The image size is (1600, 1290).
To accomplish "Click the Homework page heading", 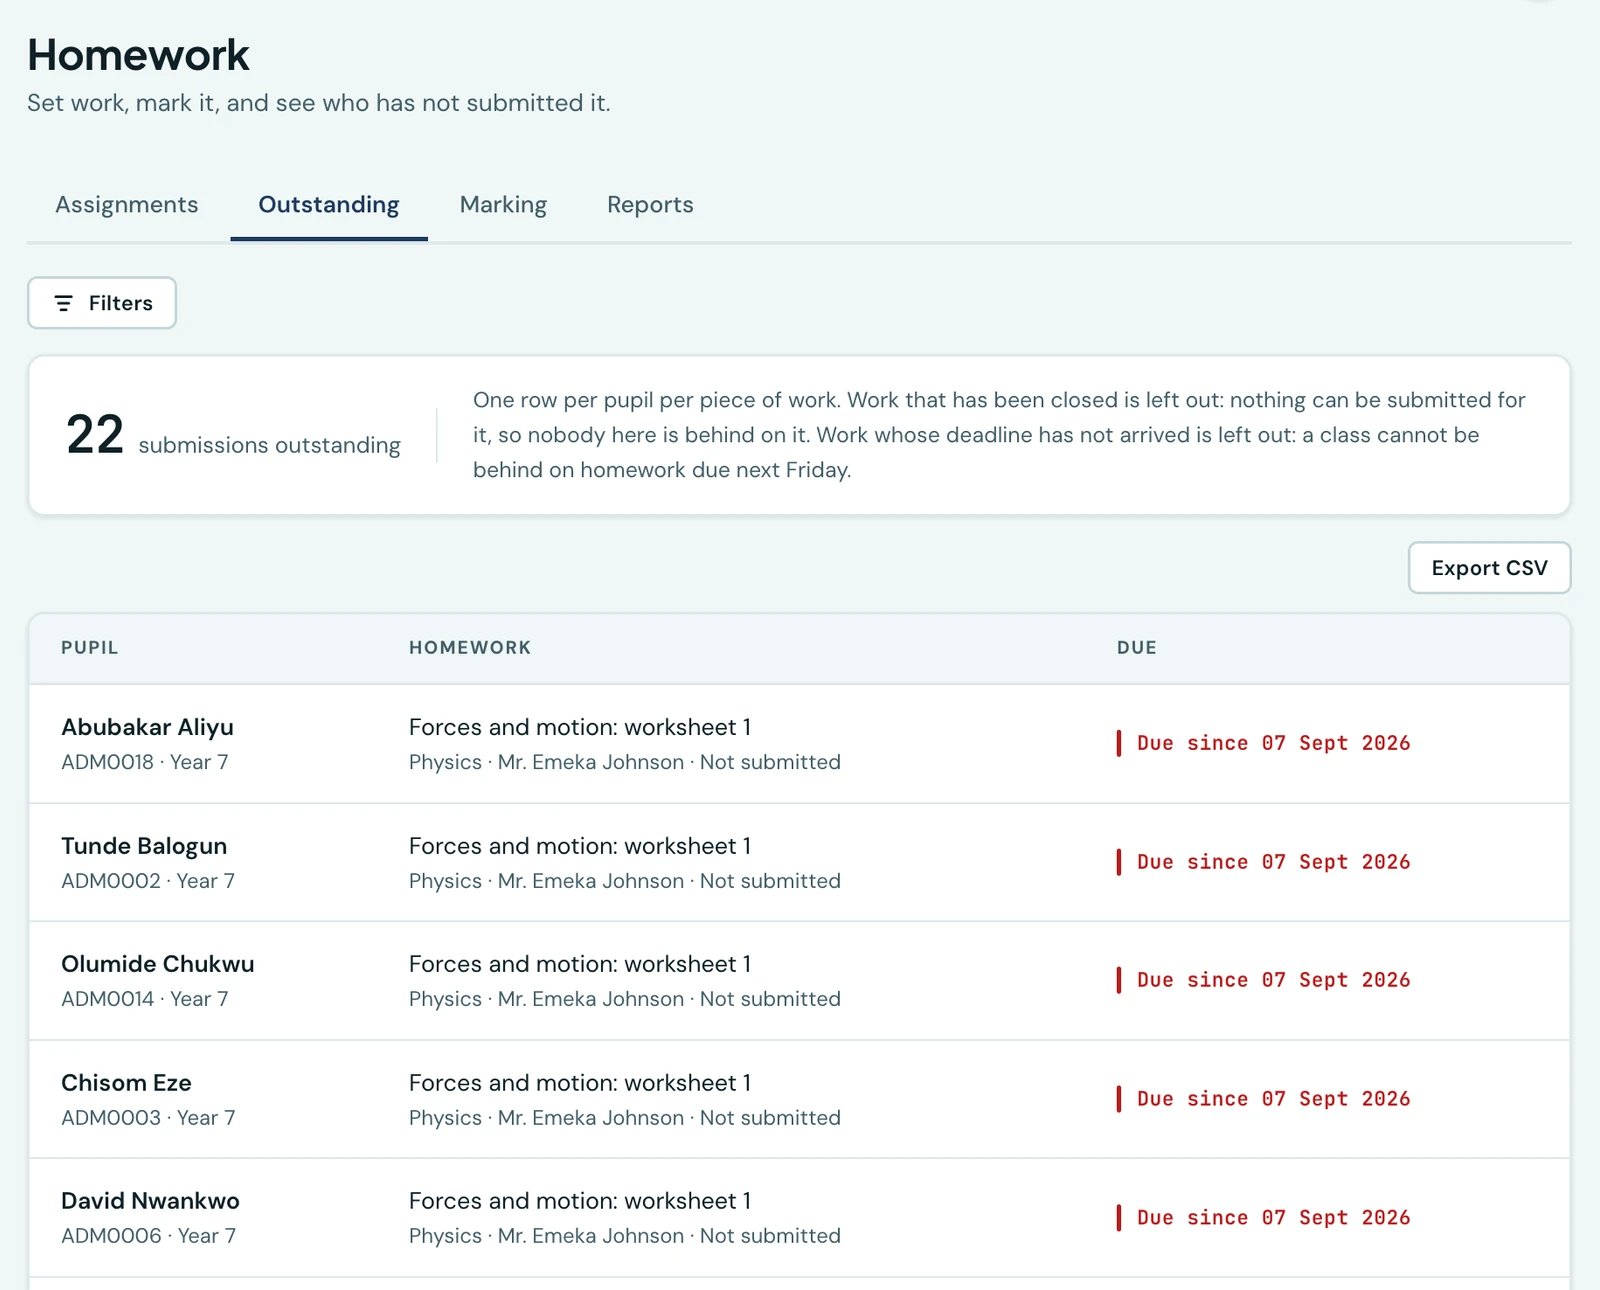I will (x=138, y=55).
